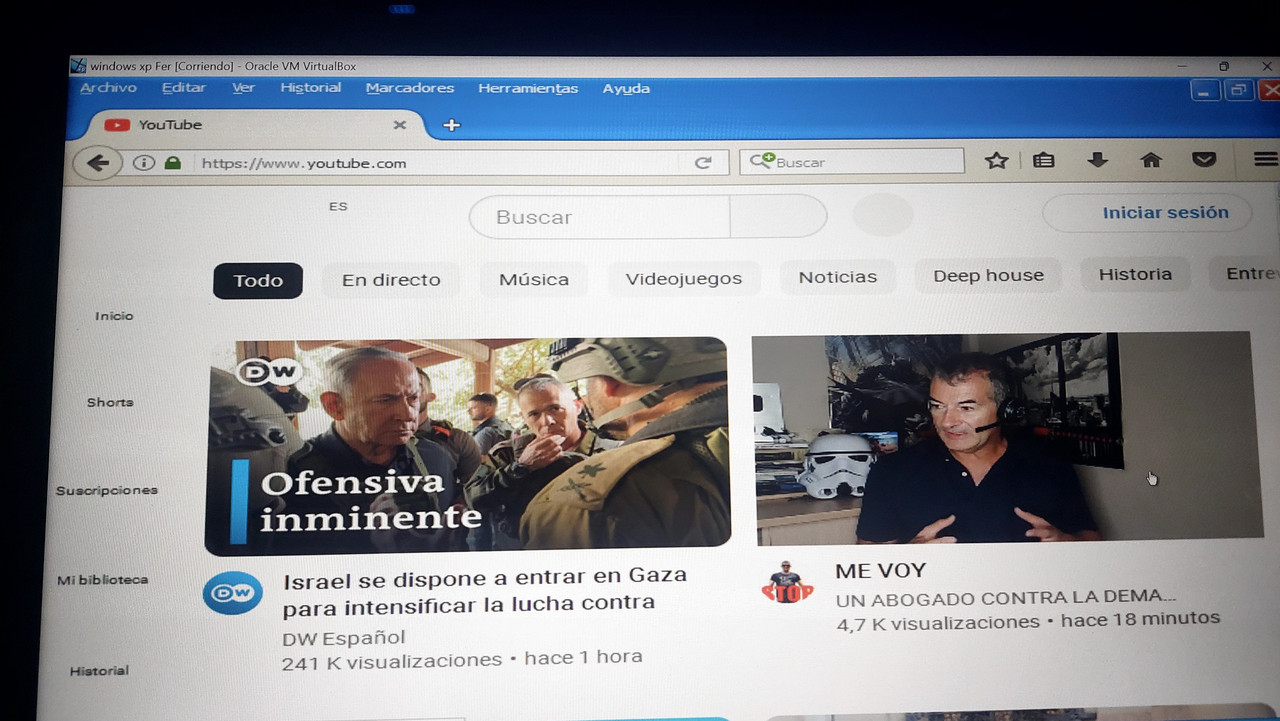Click the Firefox Buscar search box
This screenshot has height=721, width=1280.
point(852,161)
